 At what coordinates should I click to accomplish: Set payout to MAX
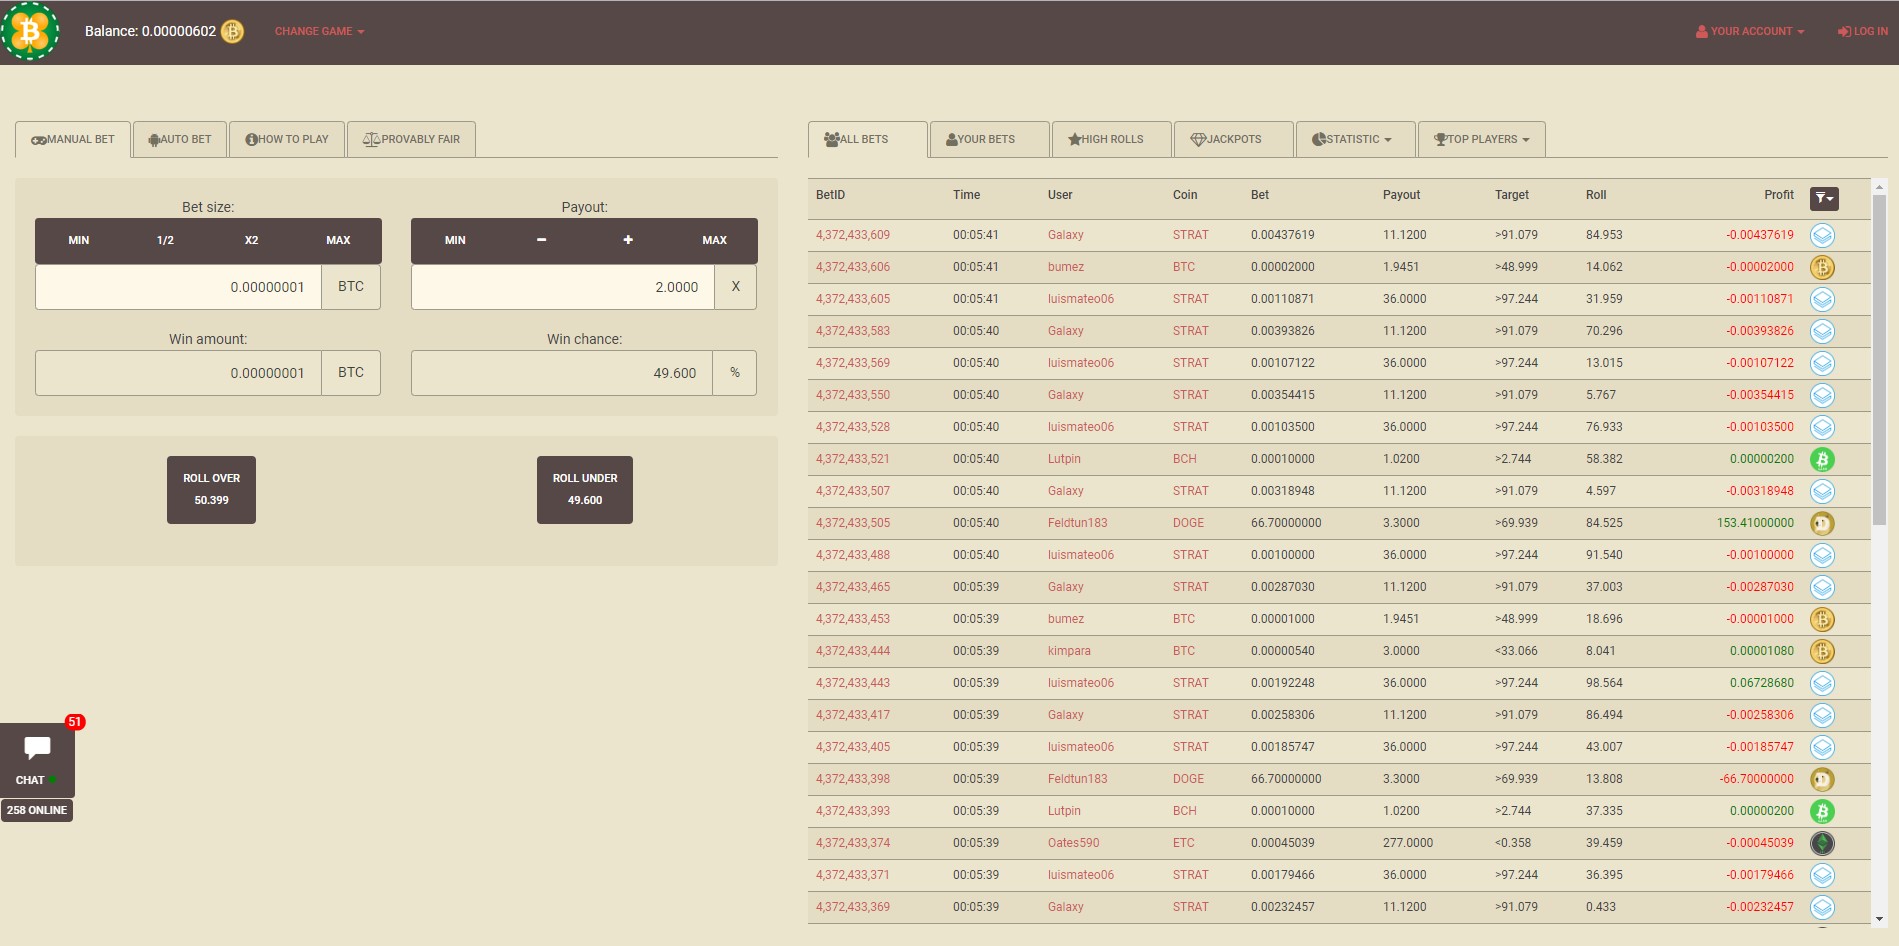(x=714, y=240)
